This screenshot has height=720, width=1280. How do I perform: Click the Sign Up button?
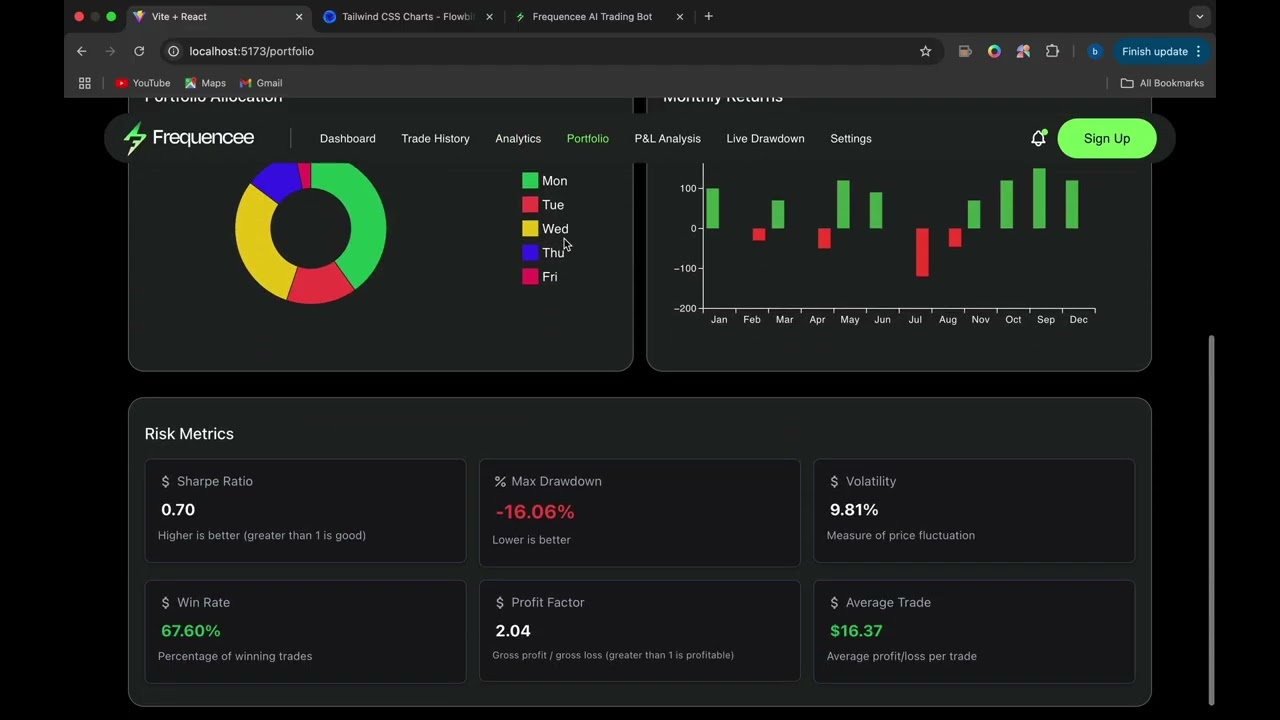click(x=1107, y=138)
